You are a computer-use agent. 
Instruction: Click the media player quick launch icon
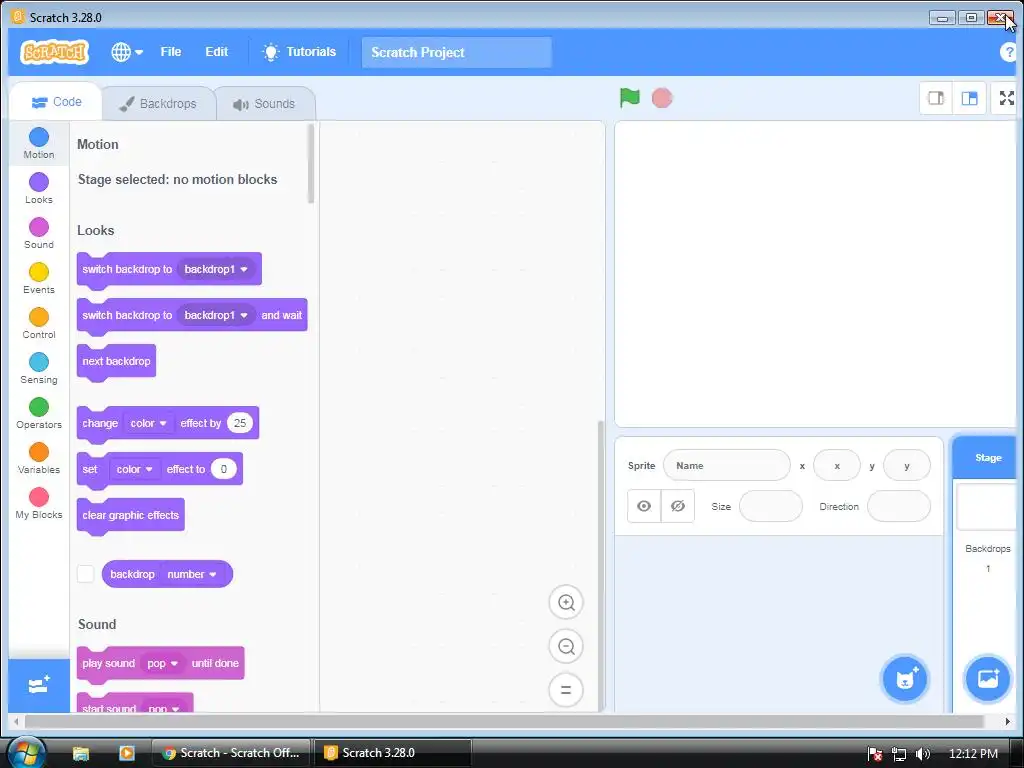coord(127,753)
